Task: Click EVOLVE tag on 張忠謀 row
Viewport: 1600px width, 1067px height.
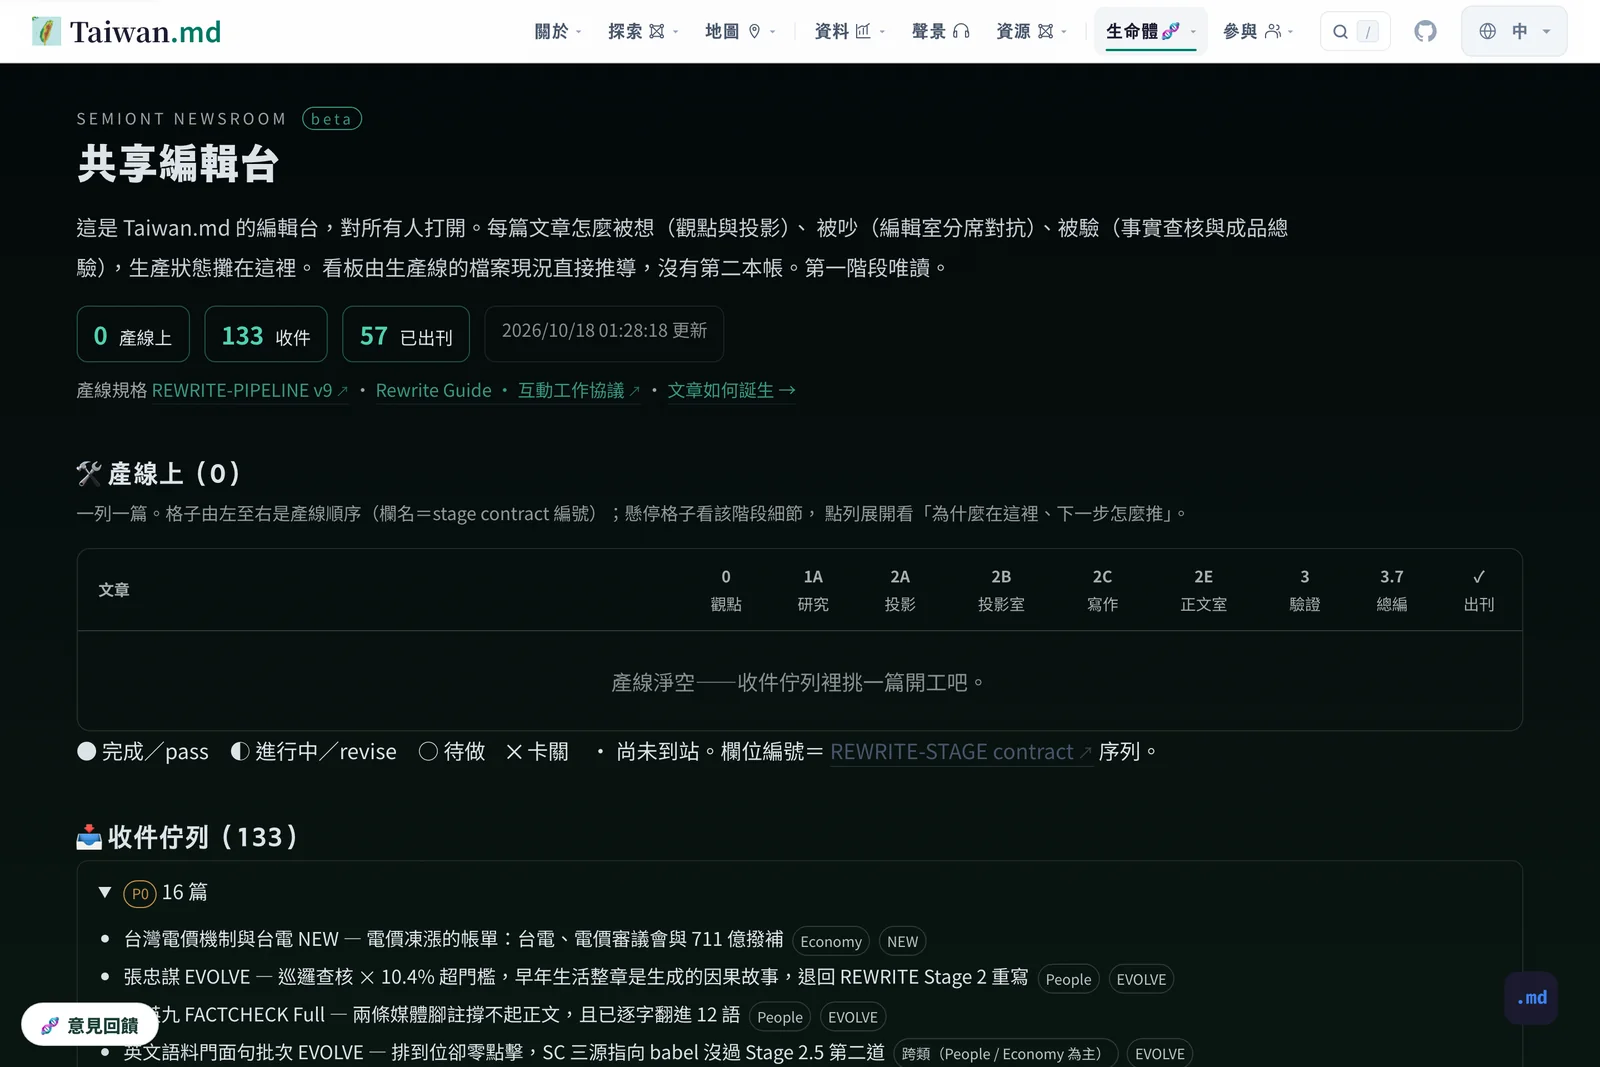Action: (1141, 979)
